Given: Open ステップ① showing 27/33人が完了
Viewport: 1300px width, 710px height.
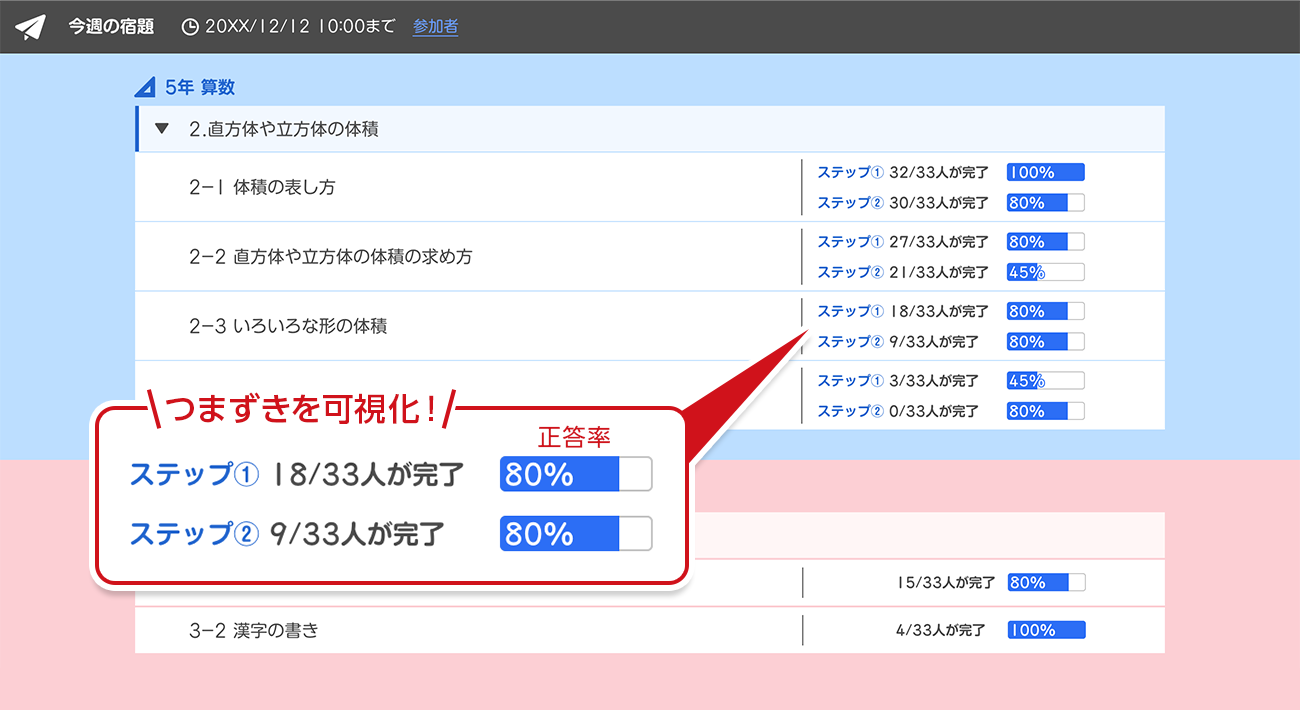Looking at the screenshot, I should 850,241.
